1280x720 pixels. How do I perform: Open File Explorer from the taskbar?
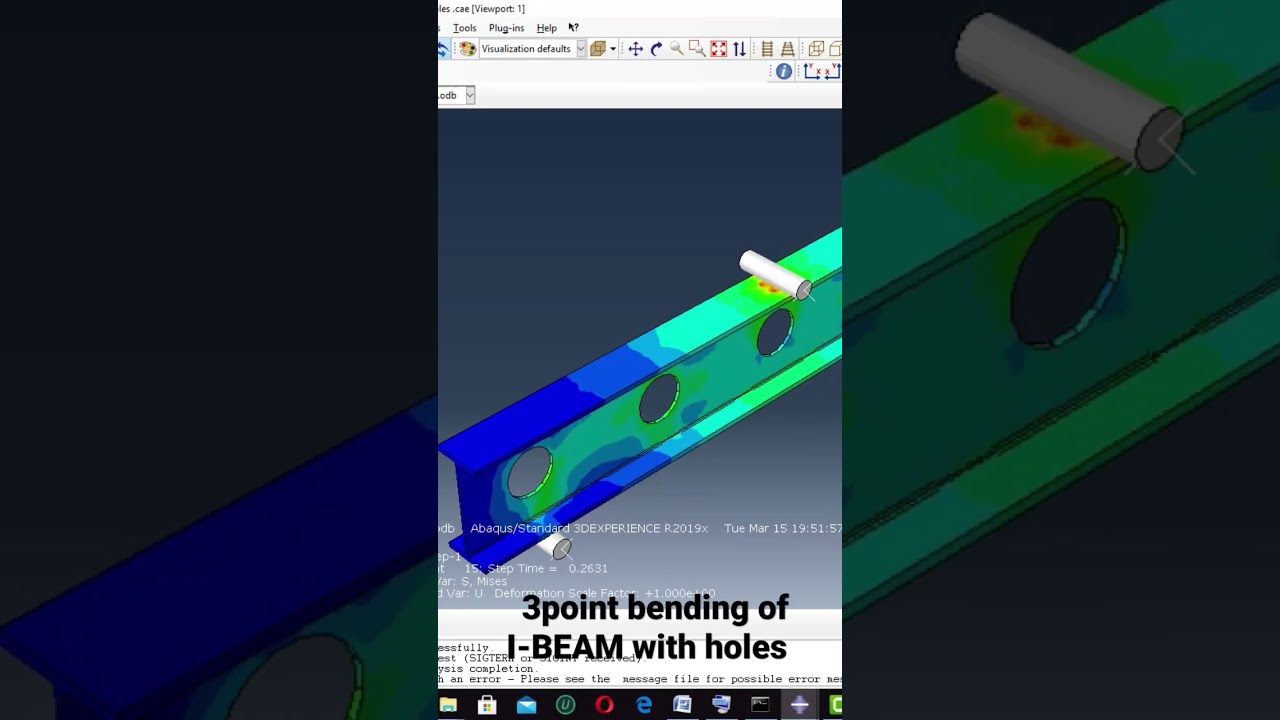click(448, 705)
